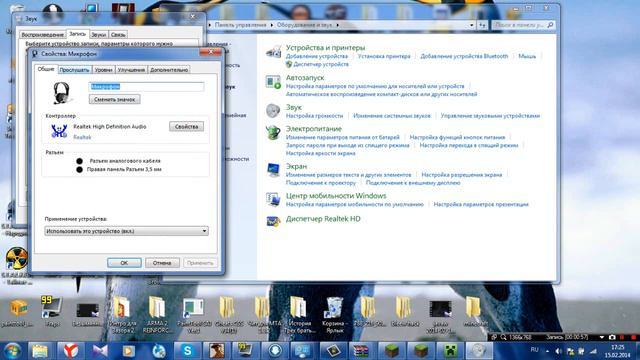Switch to the Улучшения tab

[131, 70]
